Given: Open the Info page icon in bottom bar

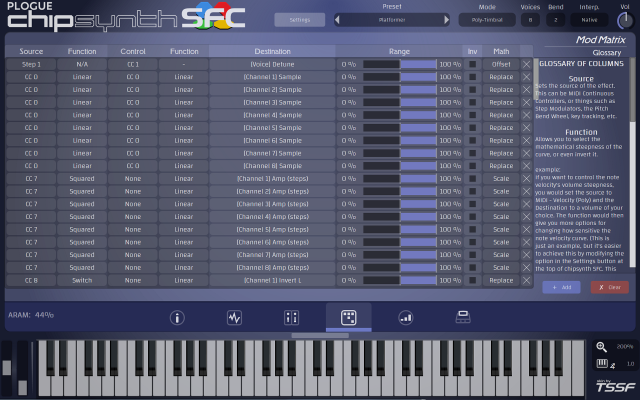Looking at the screenshot, I should pos(177,318).
